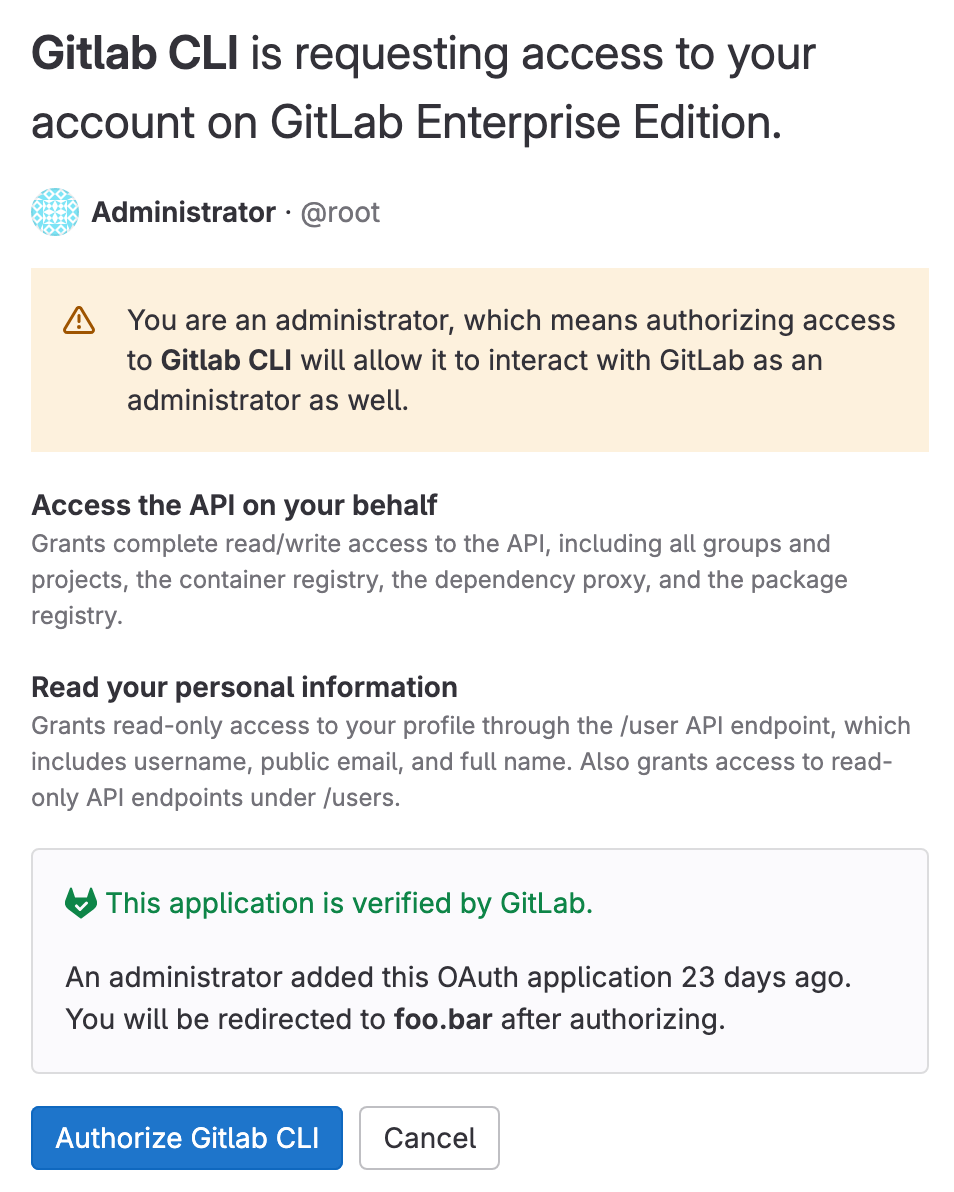Cancel the authorization request
This screenshot has height=1192, width=954.
point(429,1137)
